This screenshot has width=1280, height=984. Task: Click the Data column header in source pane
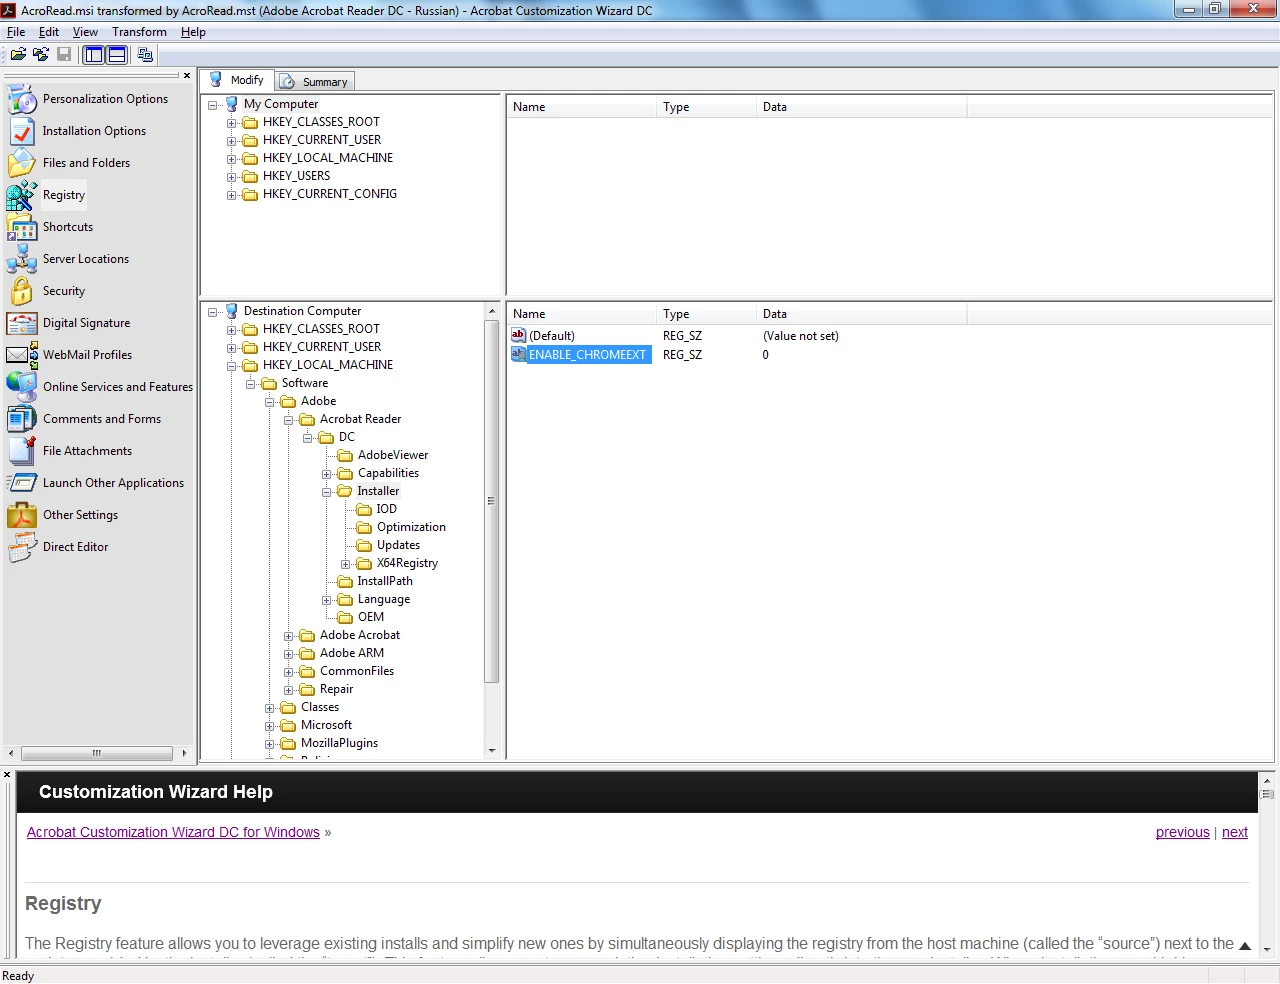(x=860, y=107)
